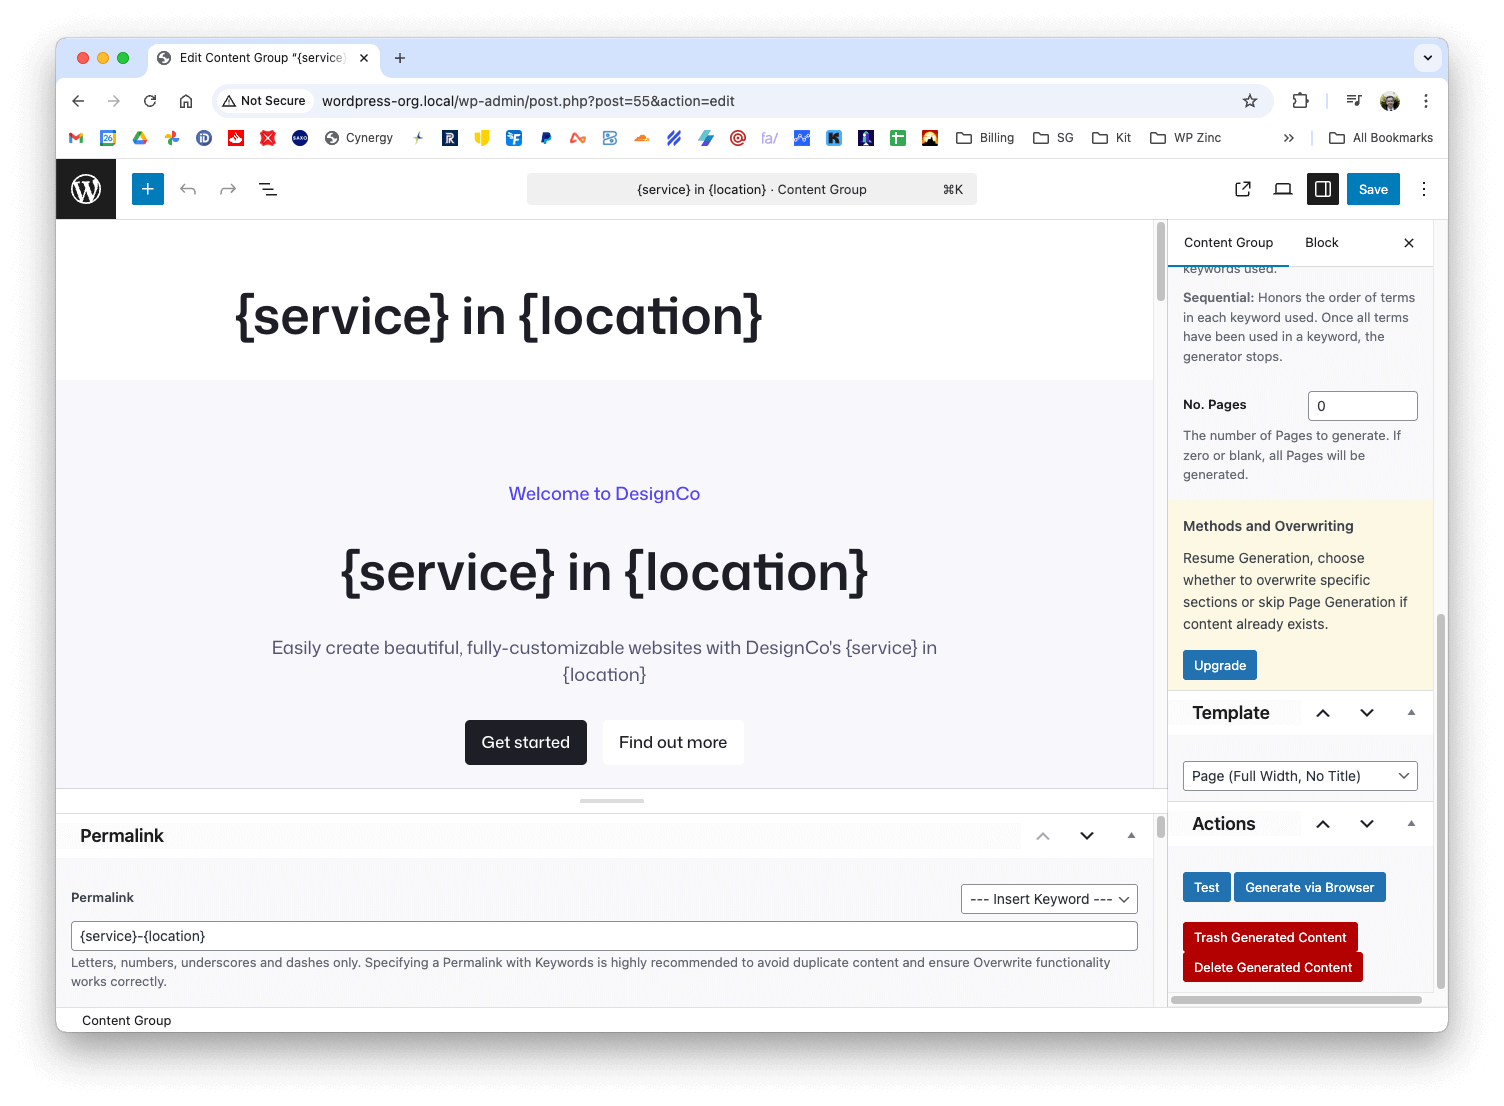Click Delete Generated Content
Screen dimensions: 1504x1106
click(1273, 967)
